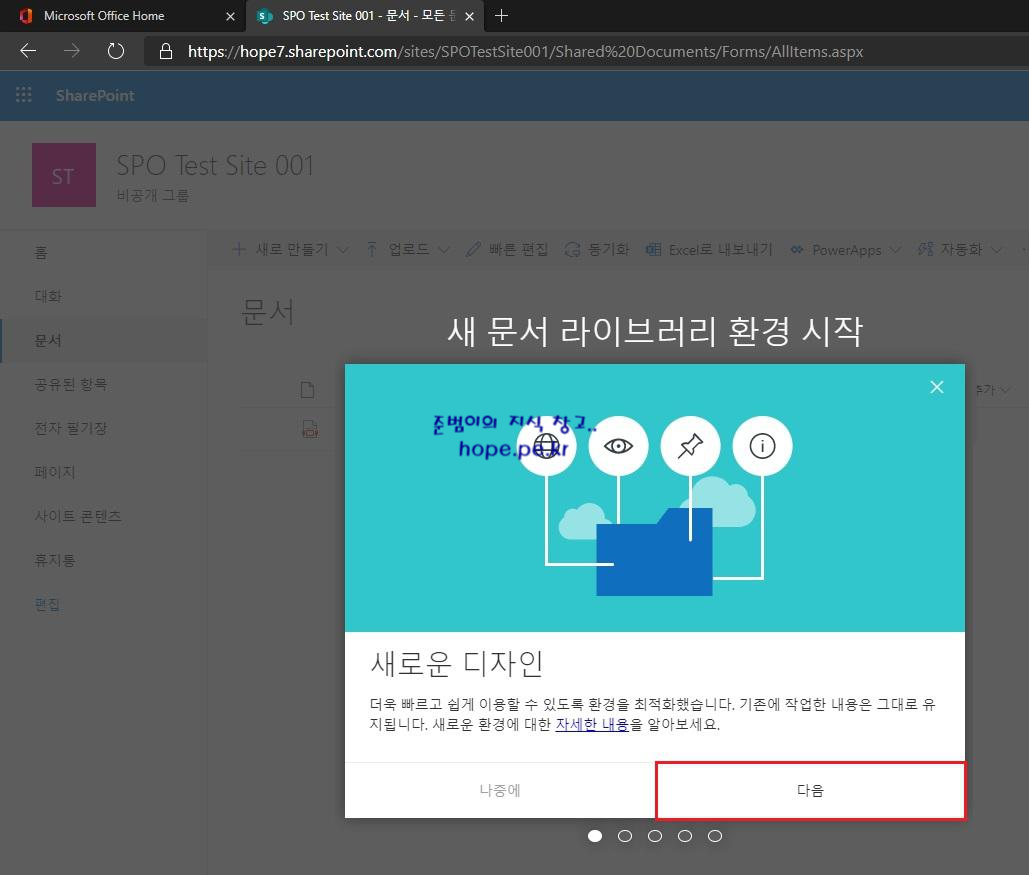Close the SPO Test Site 001 tab
Viewport: 1029px width, 875px height.
click(x=469, y=16)
